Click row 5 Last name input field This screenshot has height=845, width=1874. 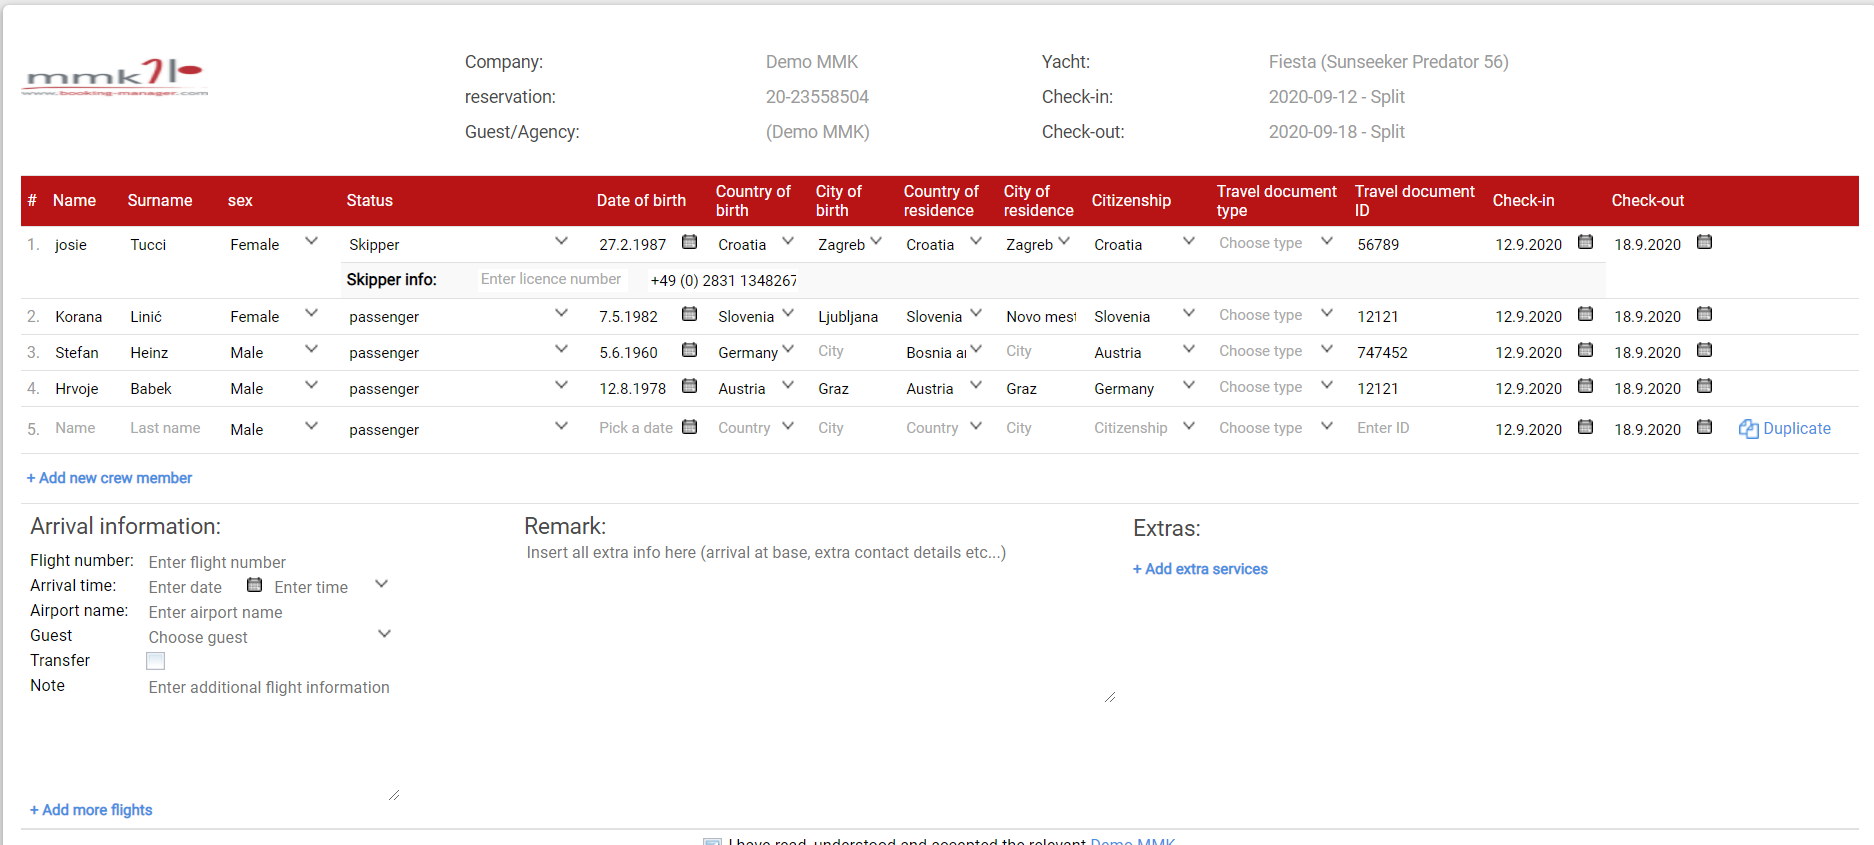(x=172, y=428)
